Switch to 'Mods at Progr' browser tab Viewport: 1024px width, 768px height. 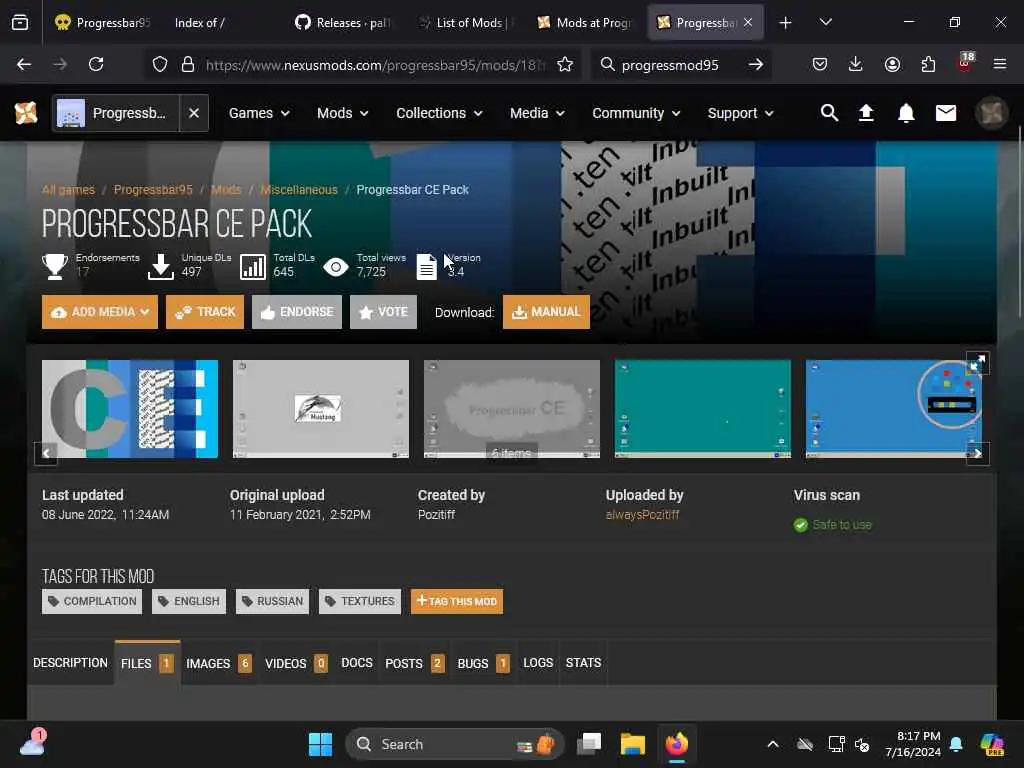click(585, 23)
